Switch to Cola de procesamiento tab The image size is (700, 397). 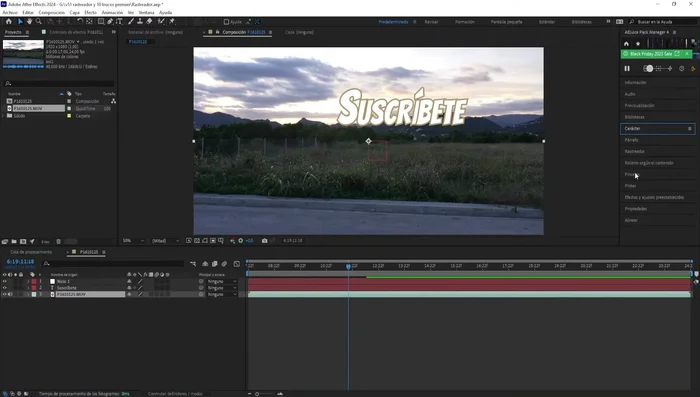click(x=31, y=252)
